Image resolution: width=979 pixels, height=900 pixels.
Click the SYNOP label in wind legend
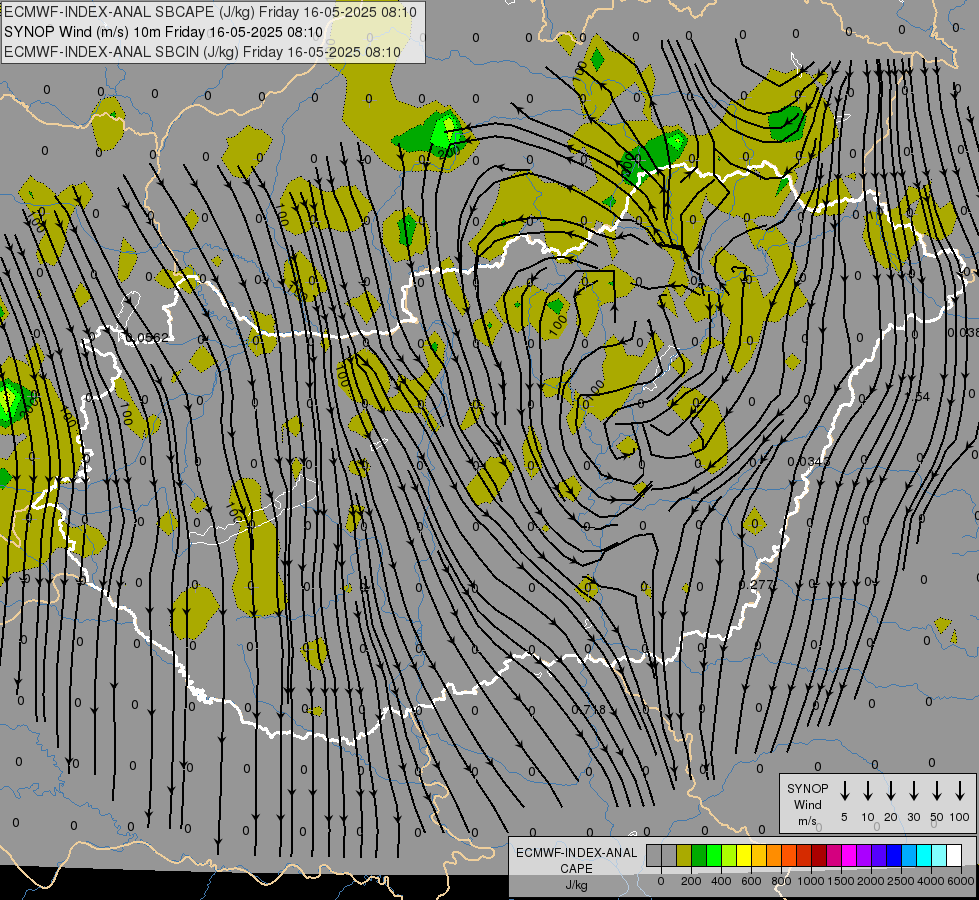807,788
